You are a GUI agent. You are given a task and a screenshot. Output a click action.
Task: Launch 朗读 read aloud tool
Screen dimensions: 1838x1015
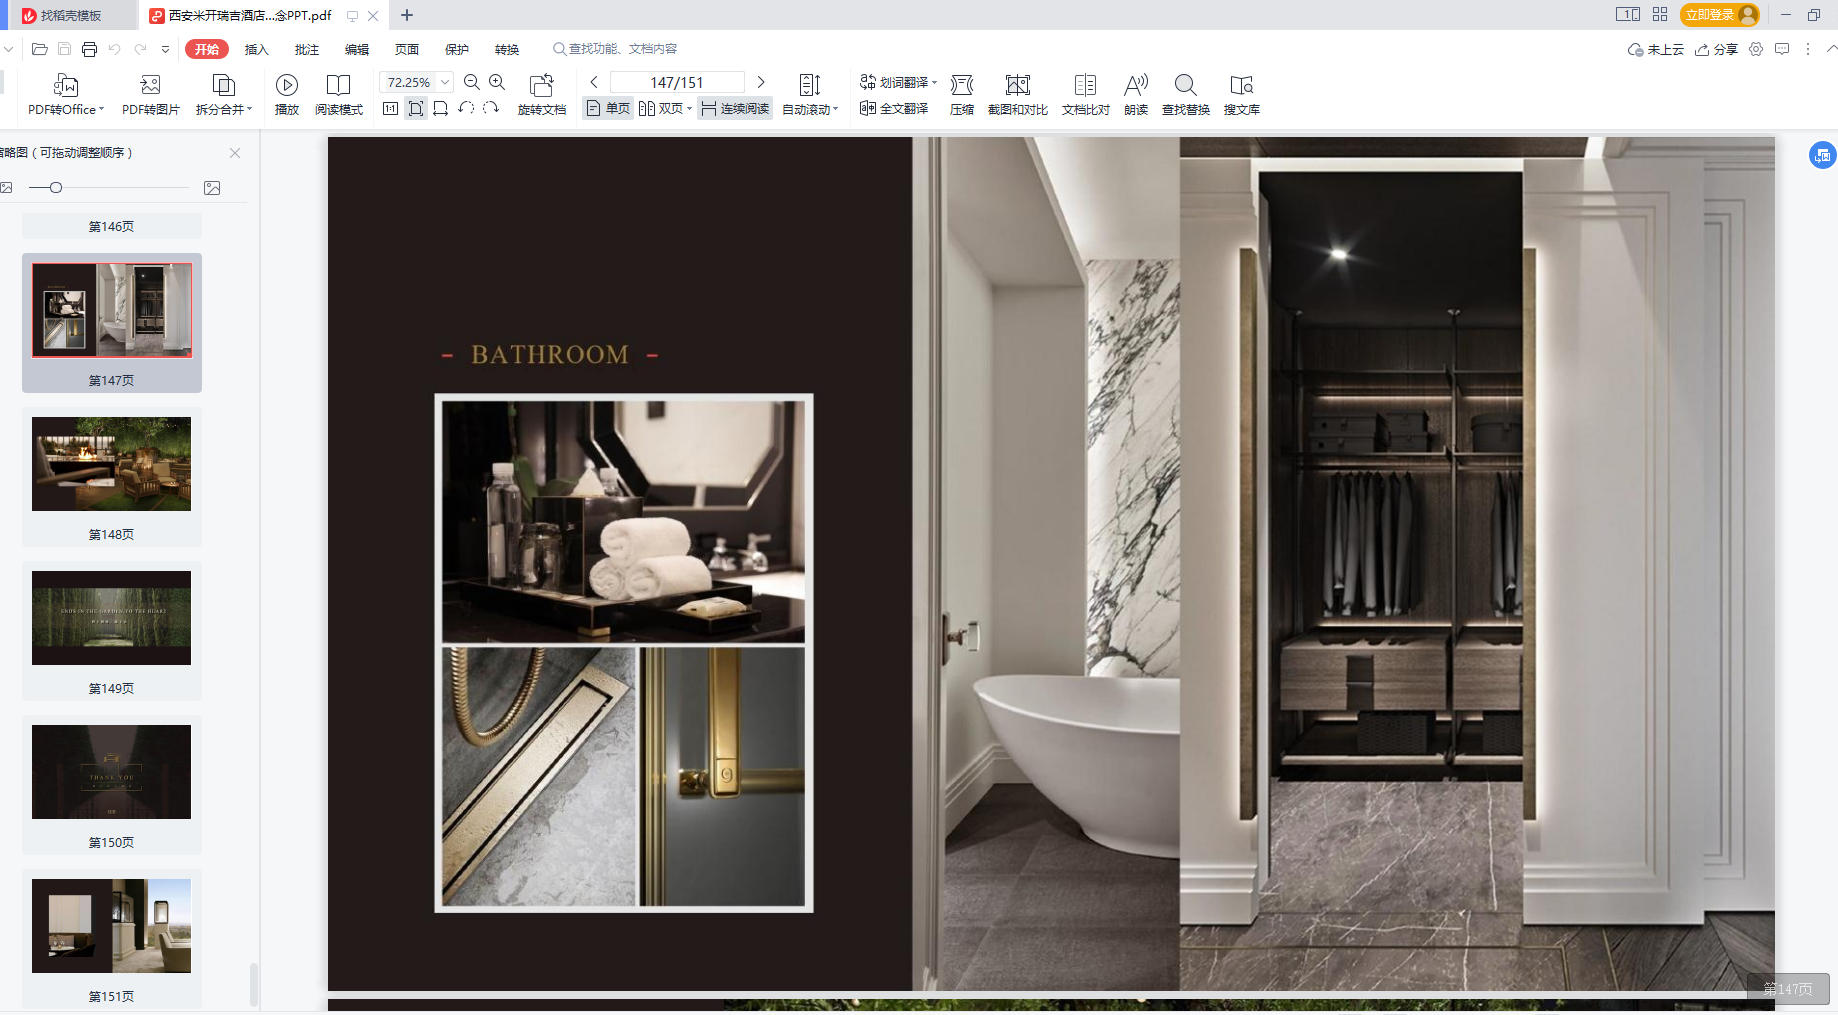1135,86
